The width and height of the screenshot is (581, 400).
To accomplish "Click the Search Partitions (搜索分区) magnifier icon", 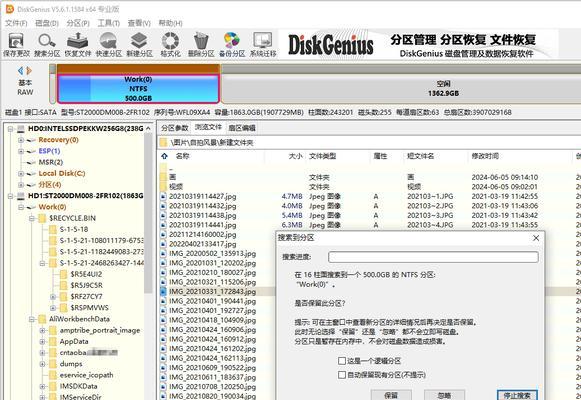I will pos(47,41).
